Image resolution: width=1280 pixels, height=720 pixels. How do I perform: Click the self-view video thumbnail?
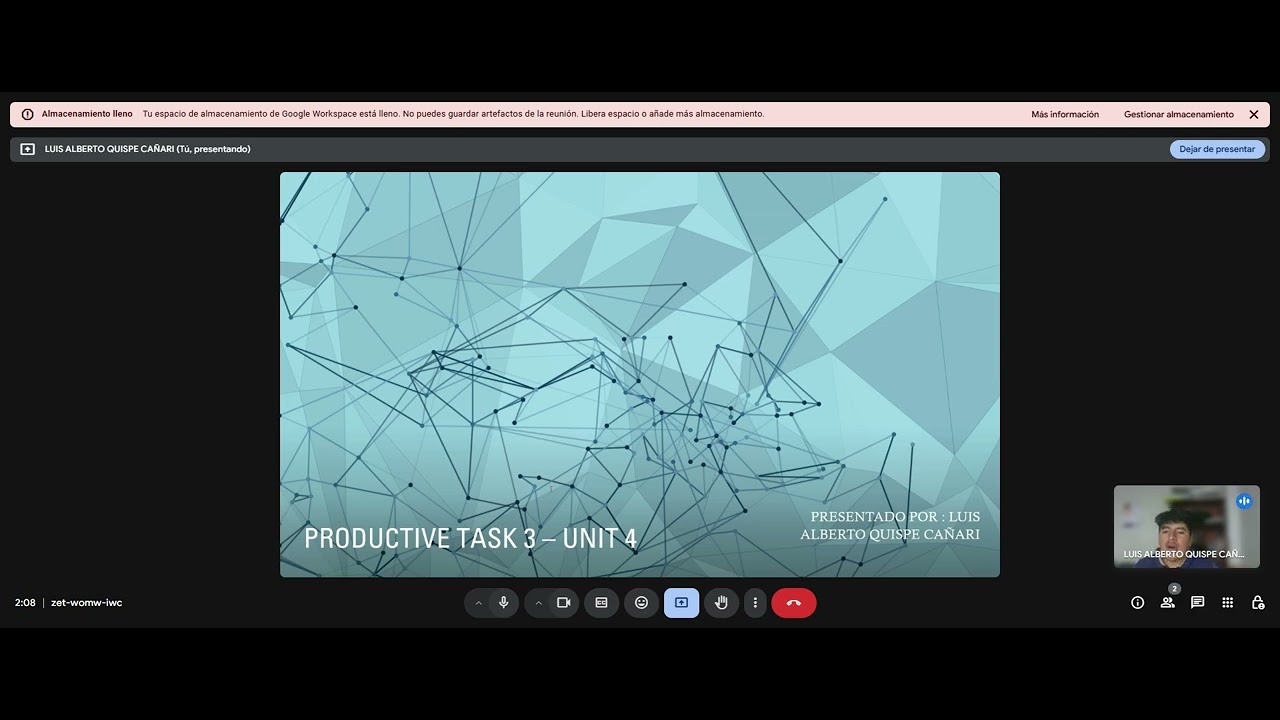coord(1187,527)
